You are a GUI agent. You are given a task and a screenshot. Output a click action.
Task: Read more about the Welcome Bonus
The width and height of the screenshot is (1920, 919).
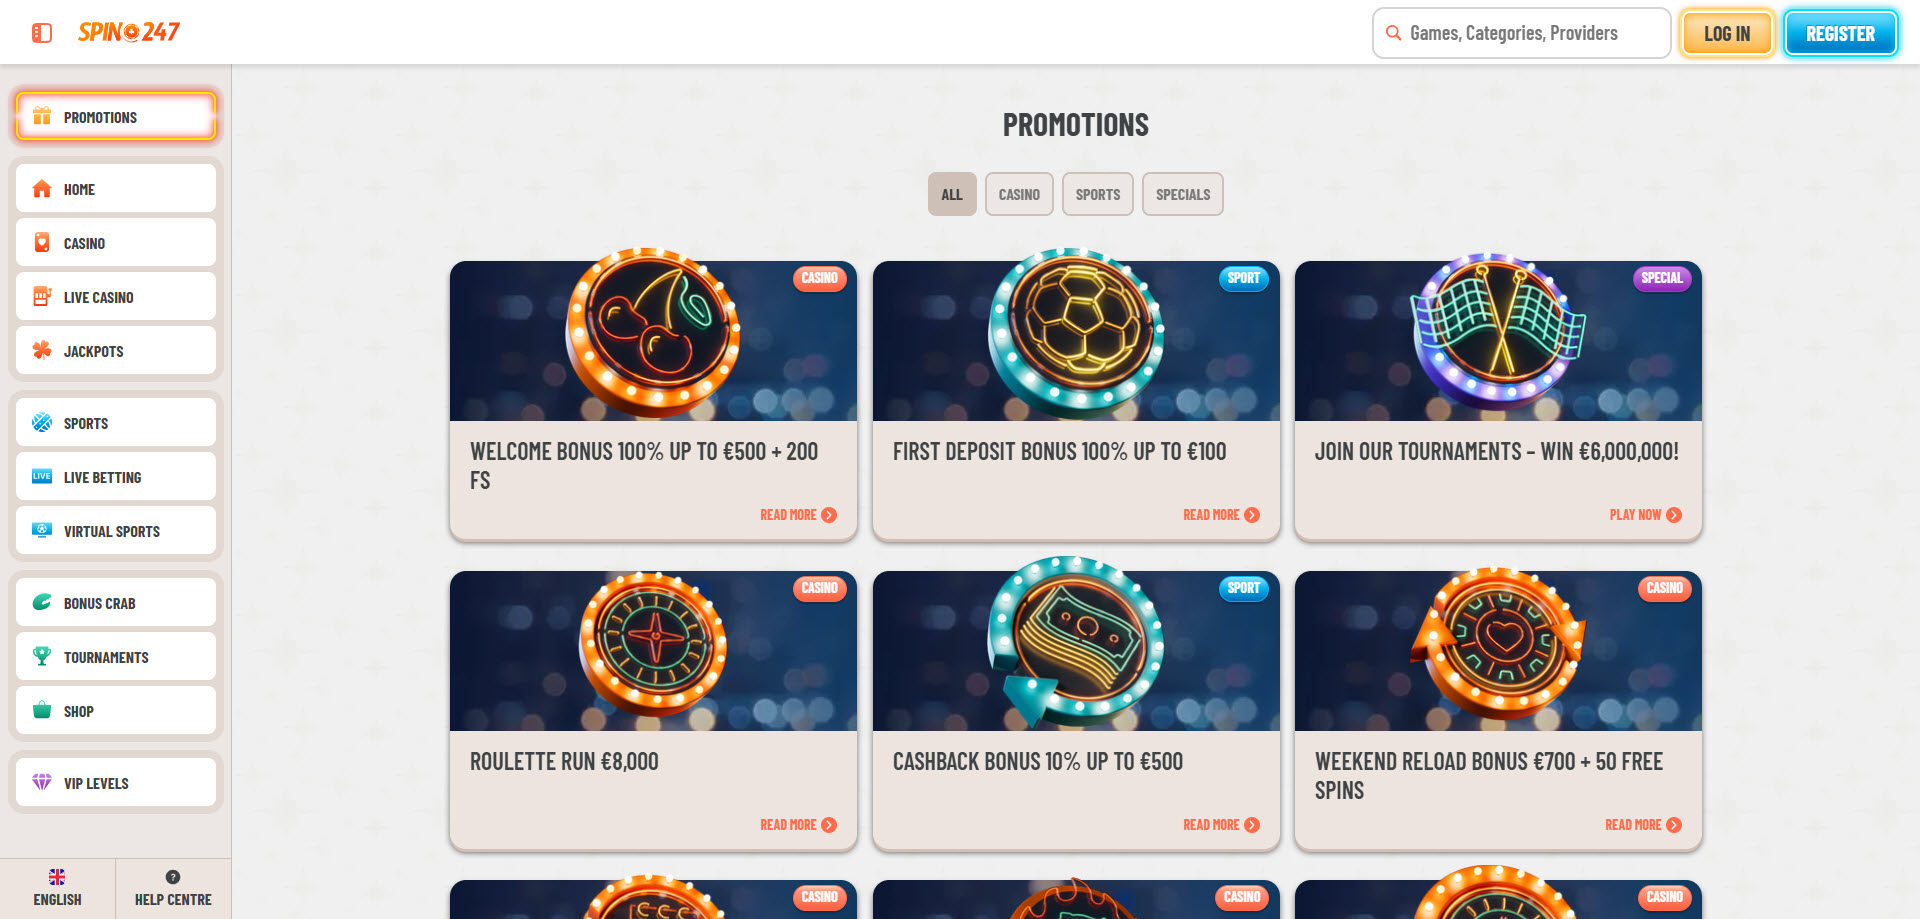798,515
